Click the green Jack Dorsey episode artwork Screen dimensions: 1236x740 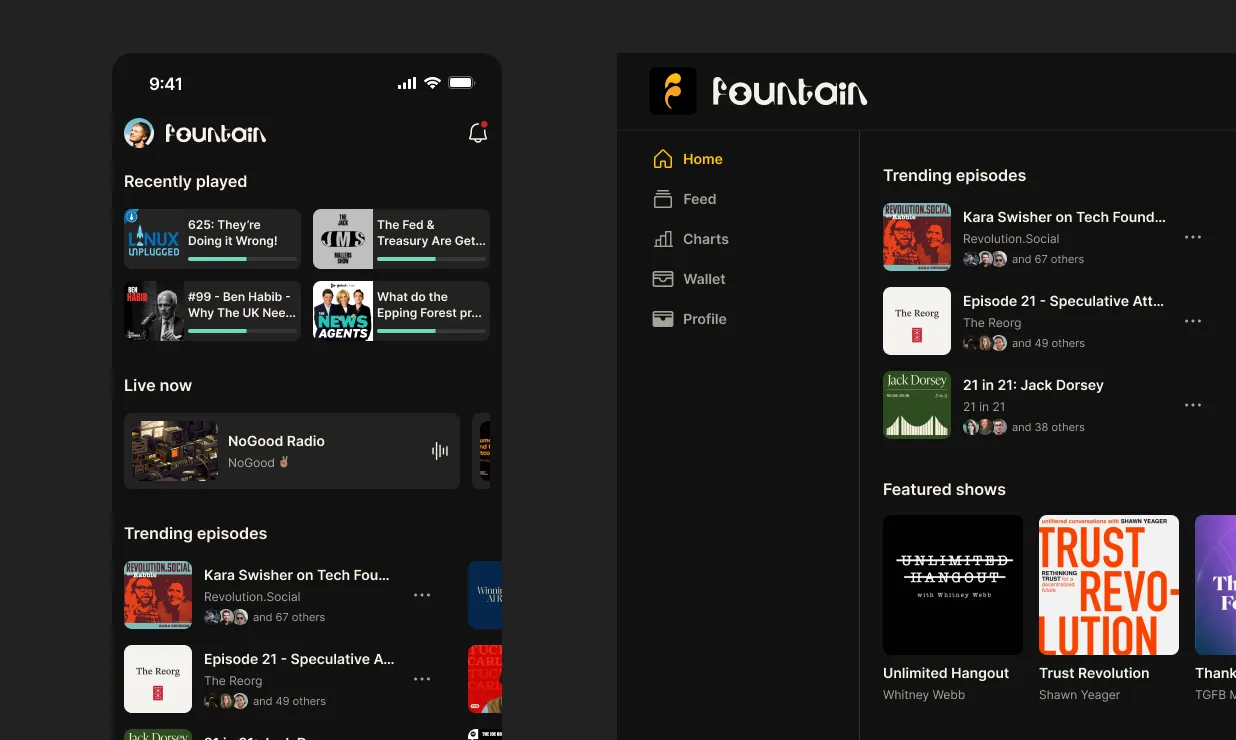pos(917,405)
